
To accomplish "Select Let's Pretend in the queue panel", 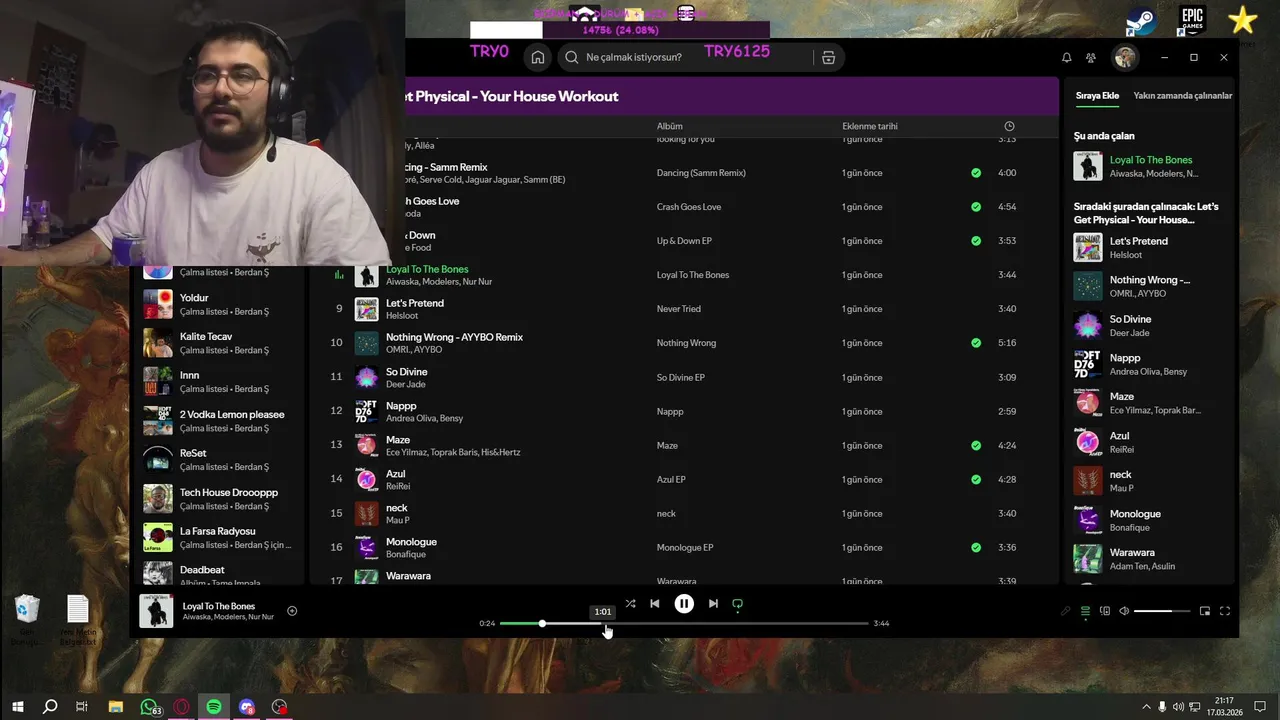I will point(1149,247).
